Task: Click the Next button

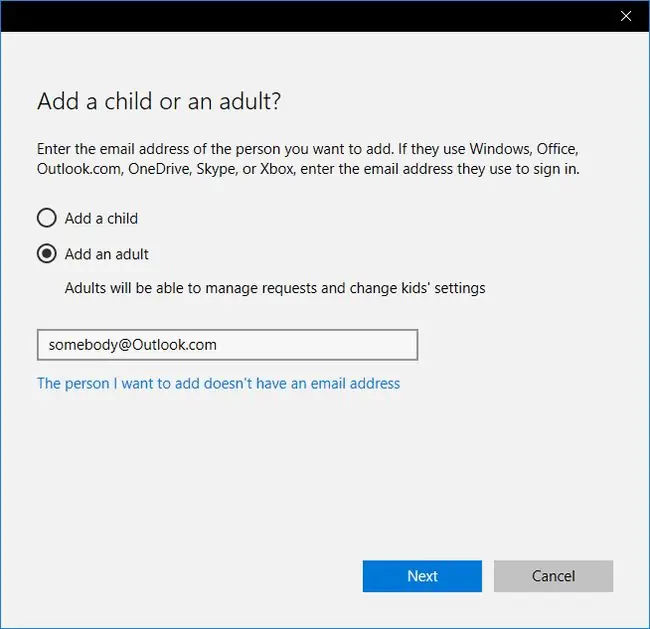Action: point(422,576)
